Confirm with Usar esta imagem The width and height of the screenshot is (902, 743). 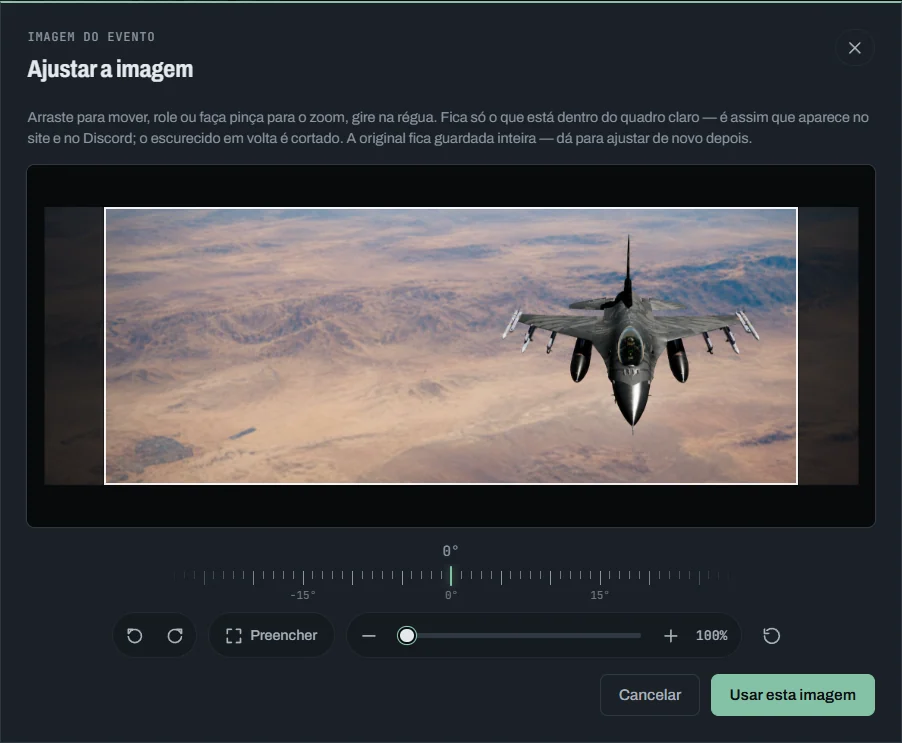pos(793,695)
